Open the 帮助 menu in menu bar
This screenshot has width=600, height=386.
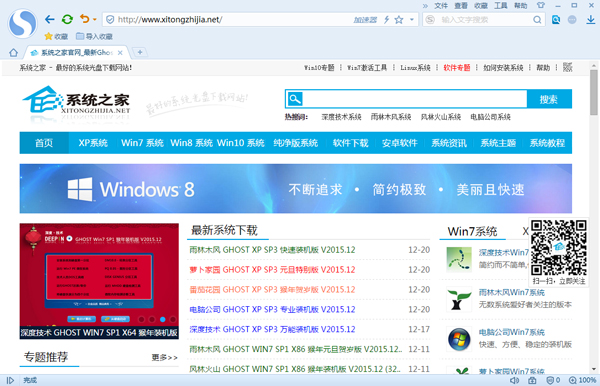tap(520, 5)
